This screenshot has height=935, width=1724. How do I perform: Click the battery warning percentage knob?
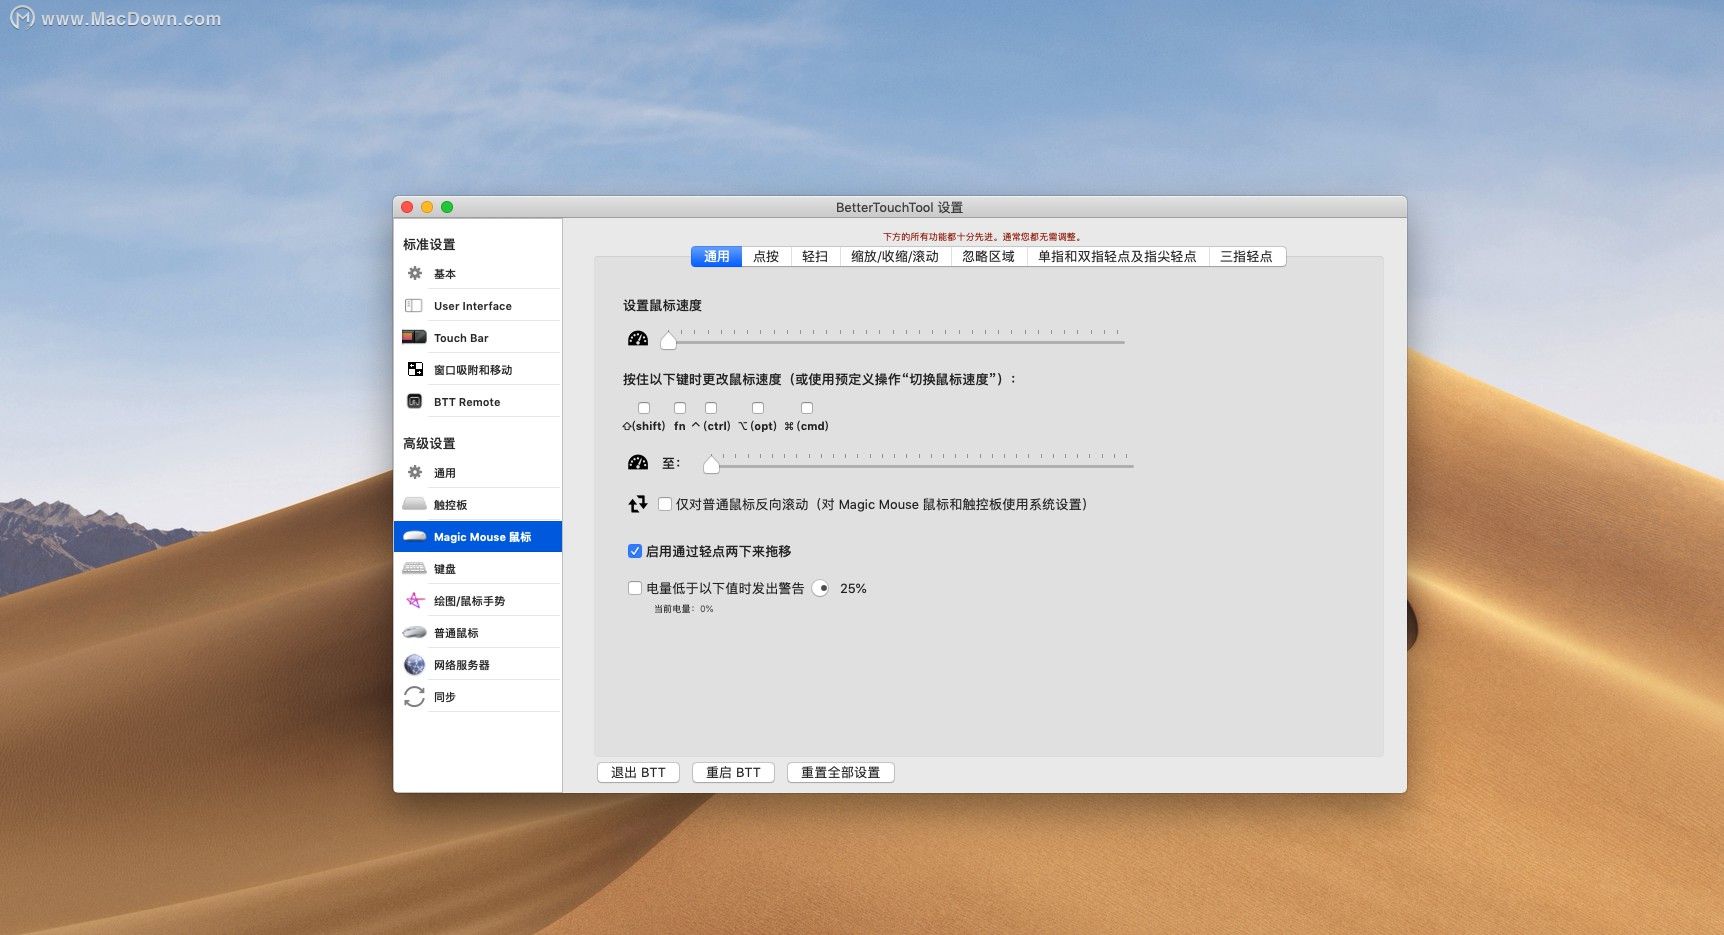click(820, 588)
